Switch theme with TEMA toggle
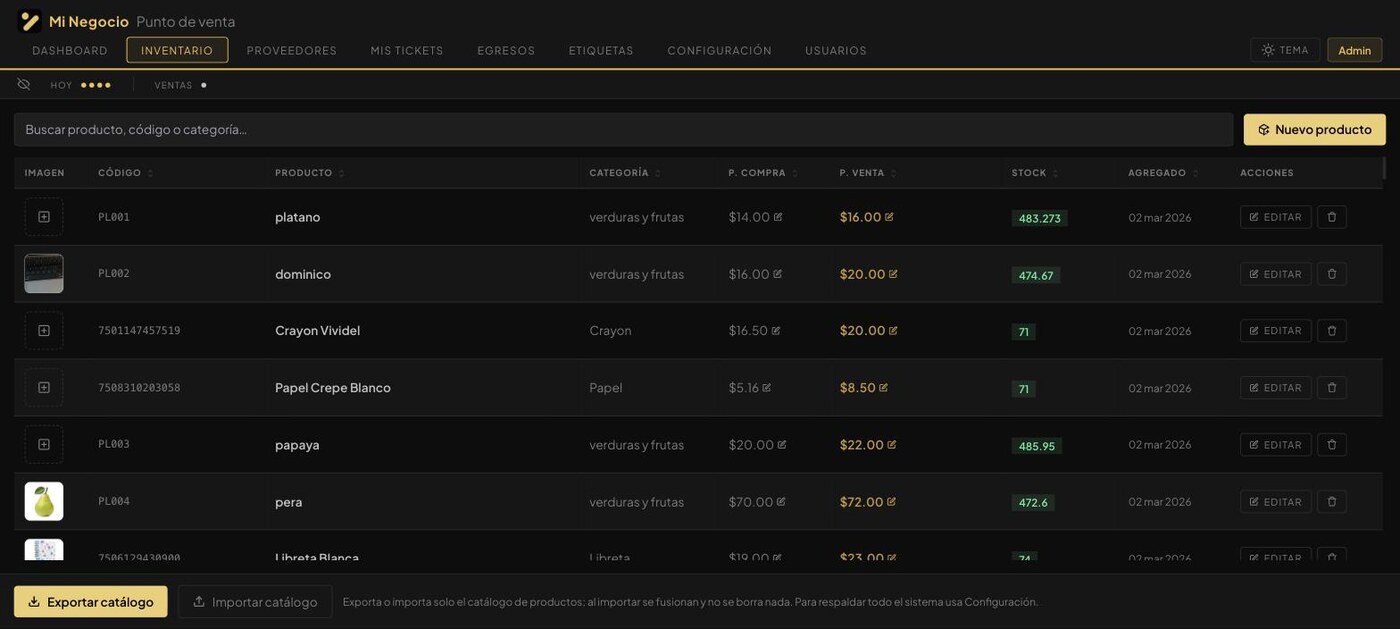The height and width of the screenshot is (629, 1400). pos(1285,50)
